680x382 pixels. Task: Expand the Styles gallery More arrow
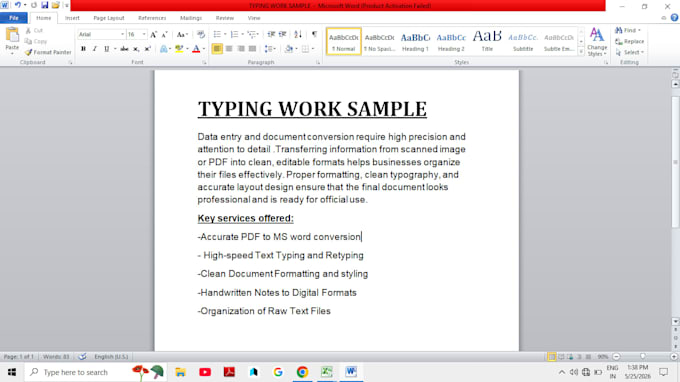click(581, 52)
